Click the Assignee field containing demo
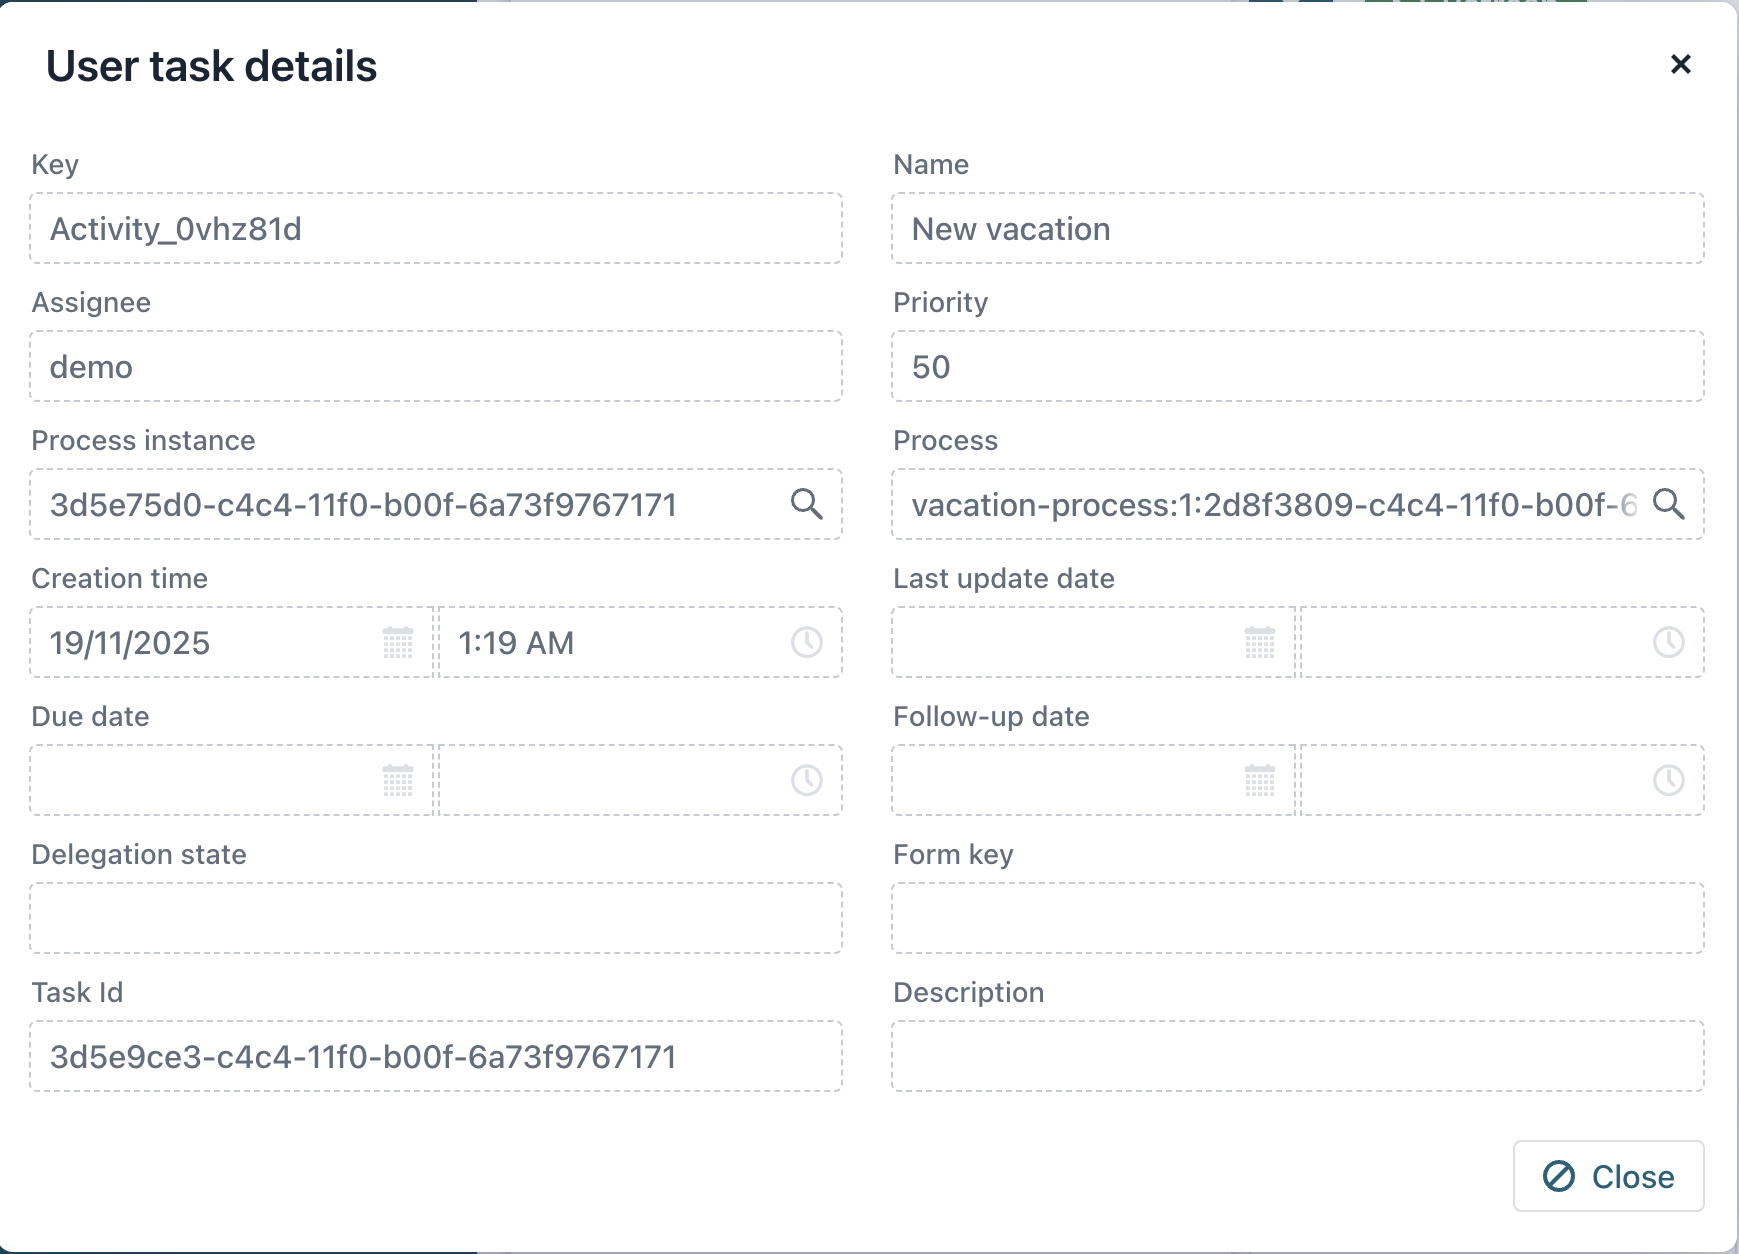1739x1254 pixels. click(435, 366)
